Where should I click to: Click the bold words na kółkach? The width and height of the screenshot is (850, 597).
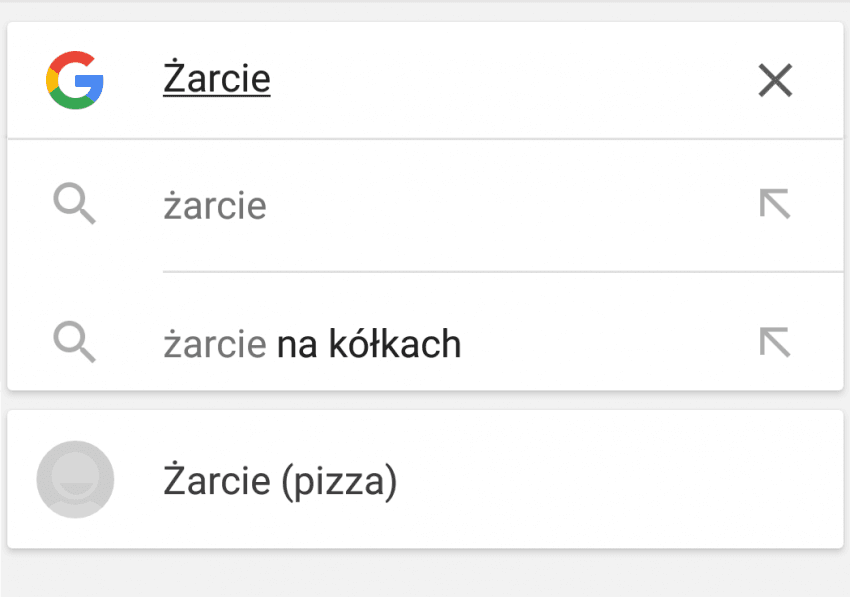(369, 344)
